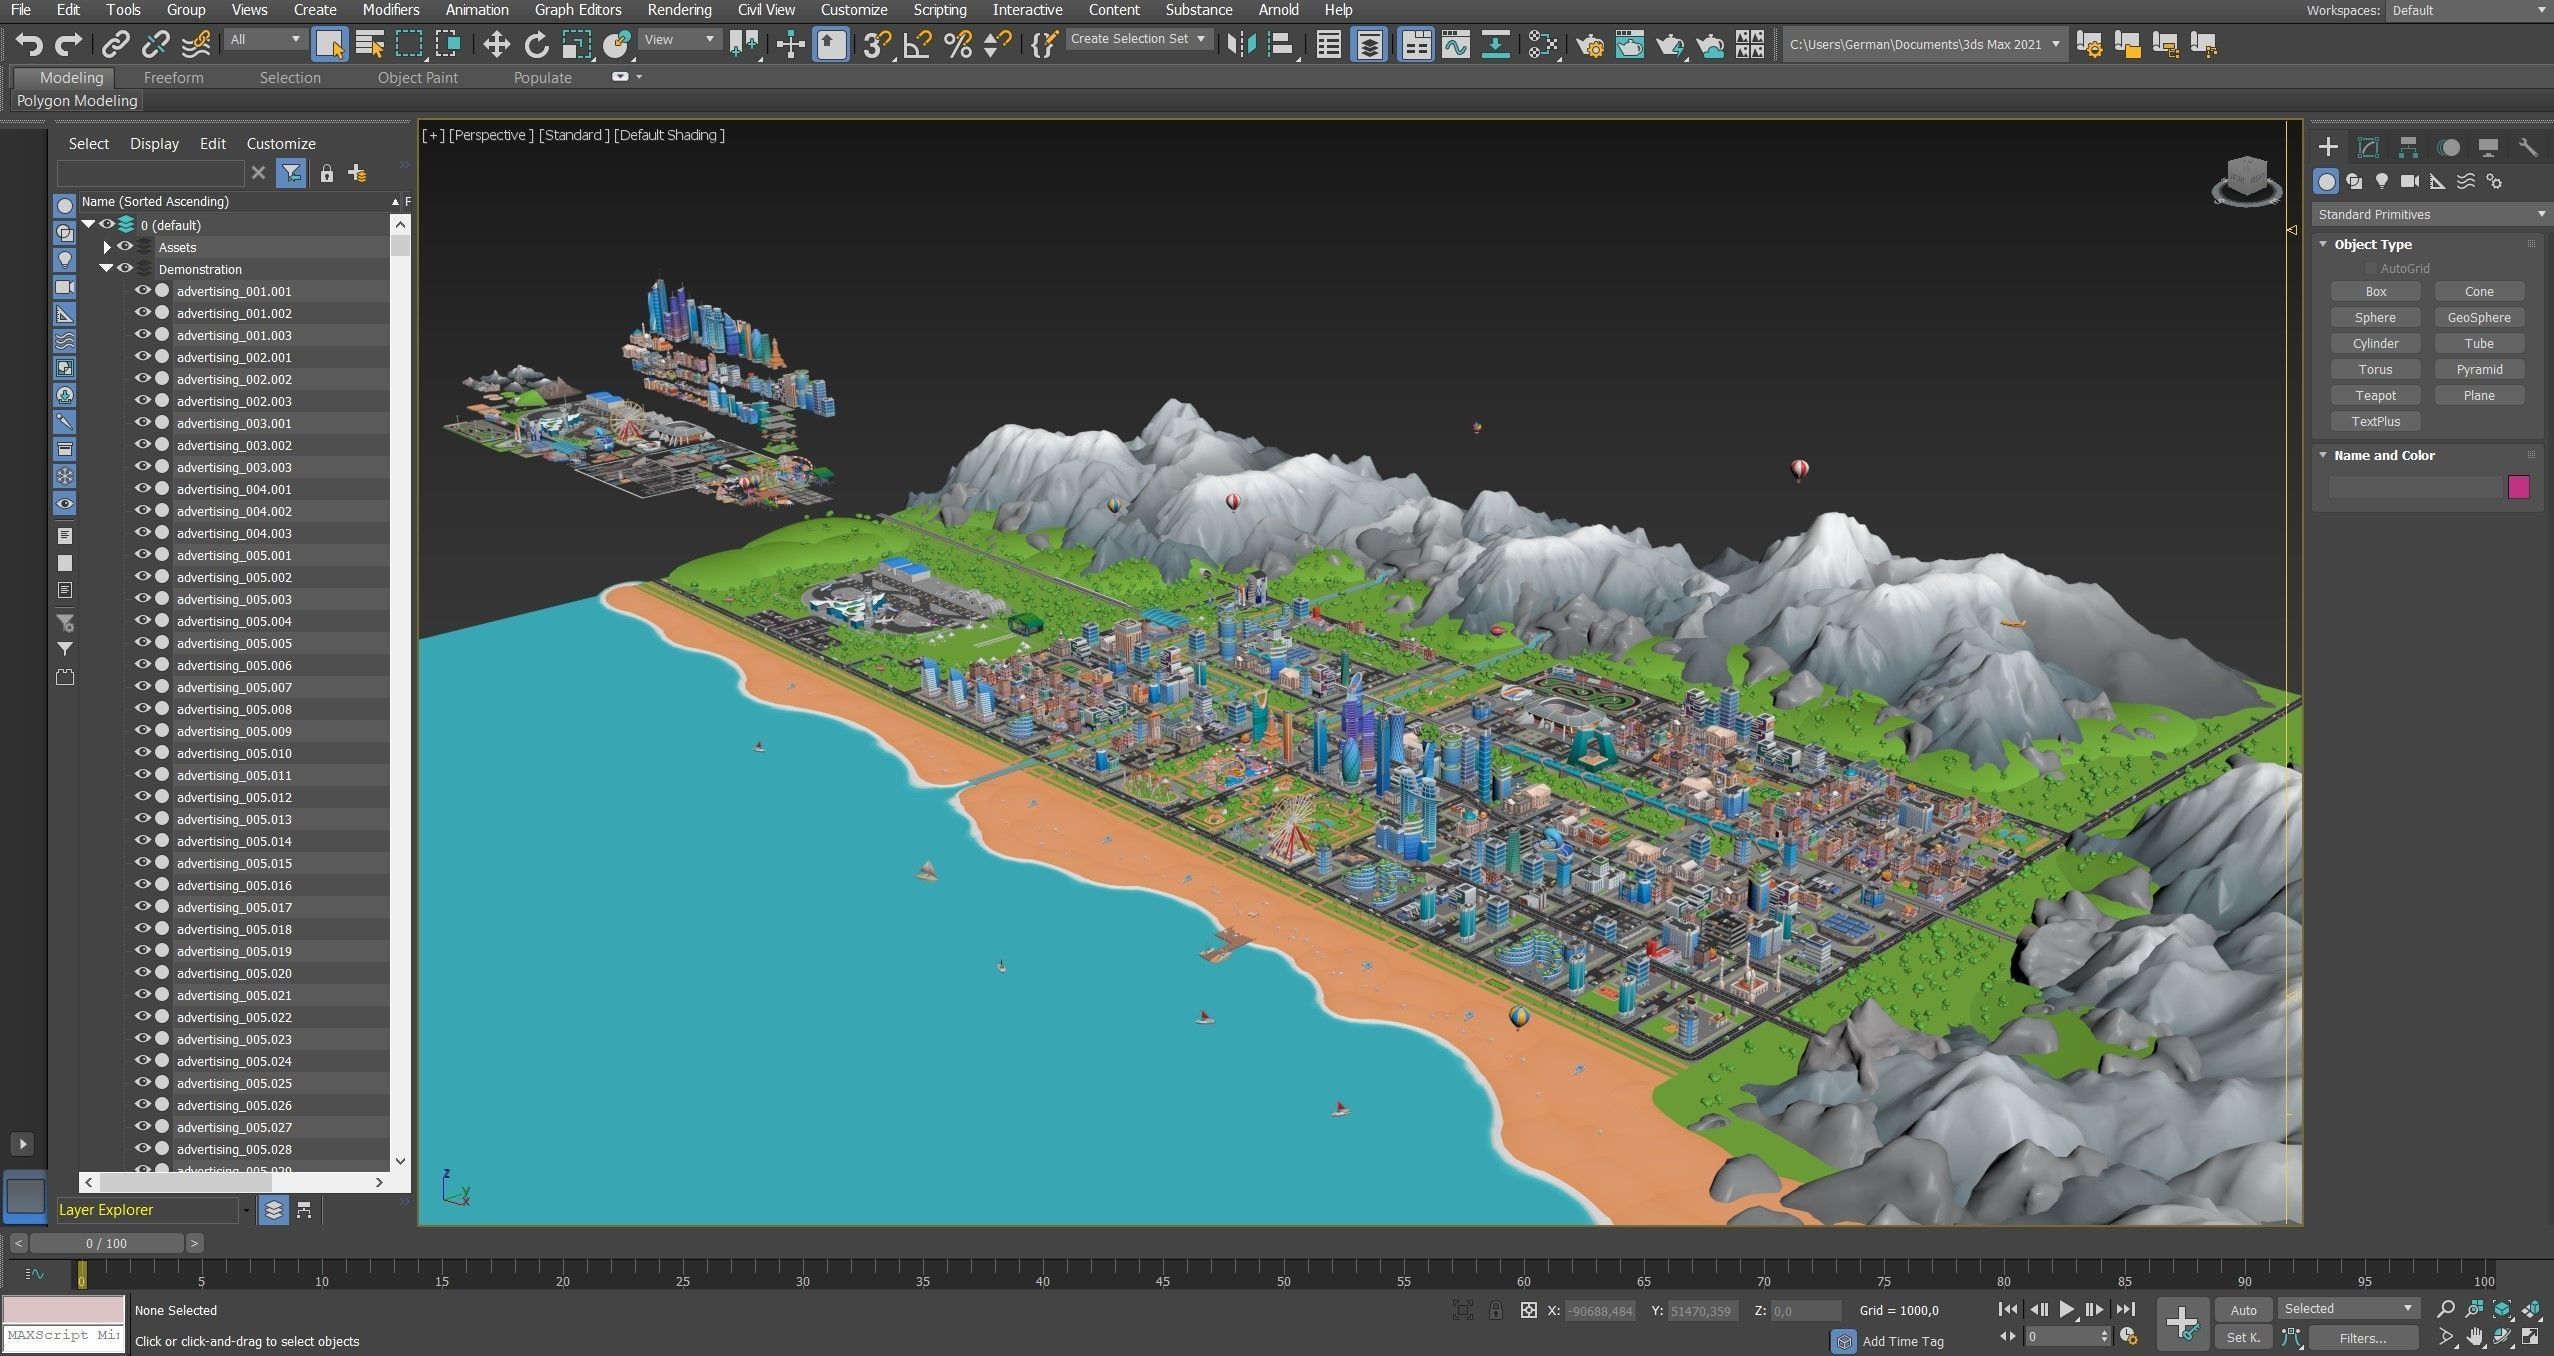Open the Standard Primitives dropdown
This screenshot has width=2554, height=1356.
[2430, 214]
